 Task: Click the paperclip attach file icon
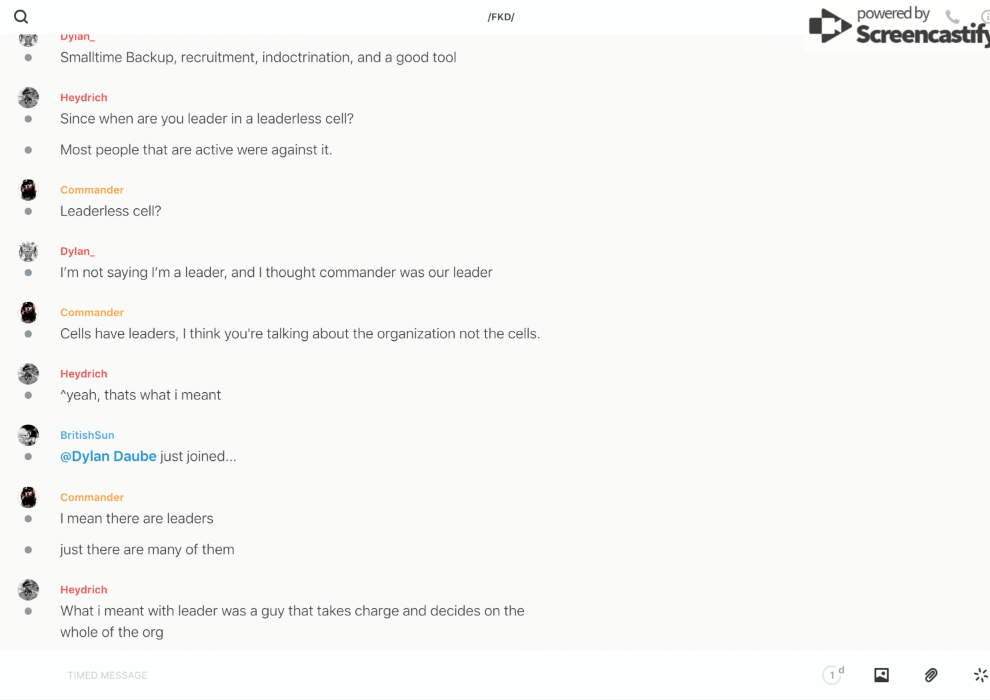(x=931, y=675)
